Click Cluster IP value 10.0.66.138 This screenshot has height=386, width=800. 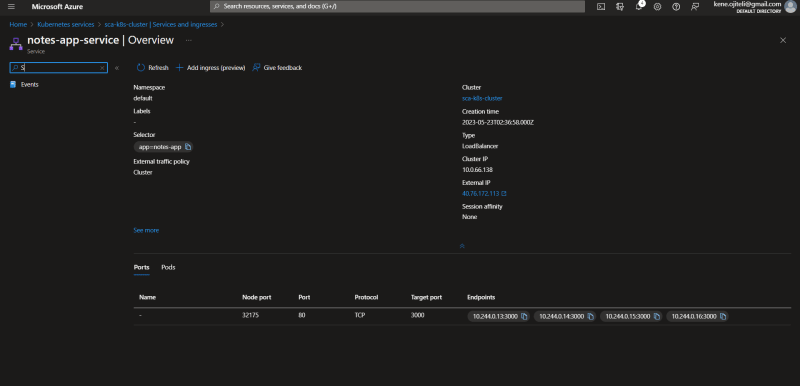pyautogui.click(x=477, y=170)
